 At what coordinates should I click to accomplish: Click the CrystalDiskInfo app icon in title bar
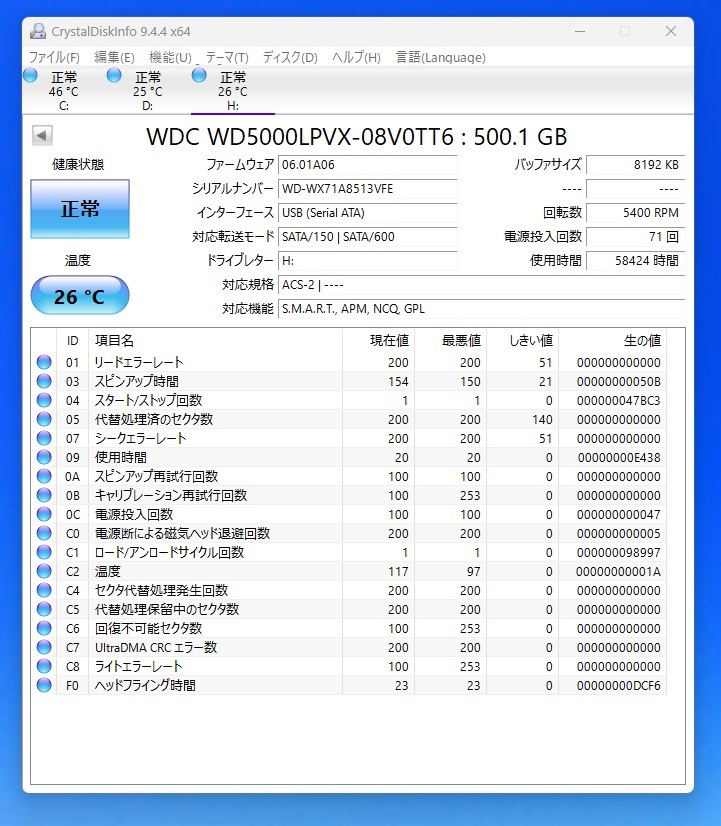[x=38, y=31]
